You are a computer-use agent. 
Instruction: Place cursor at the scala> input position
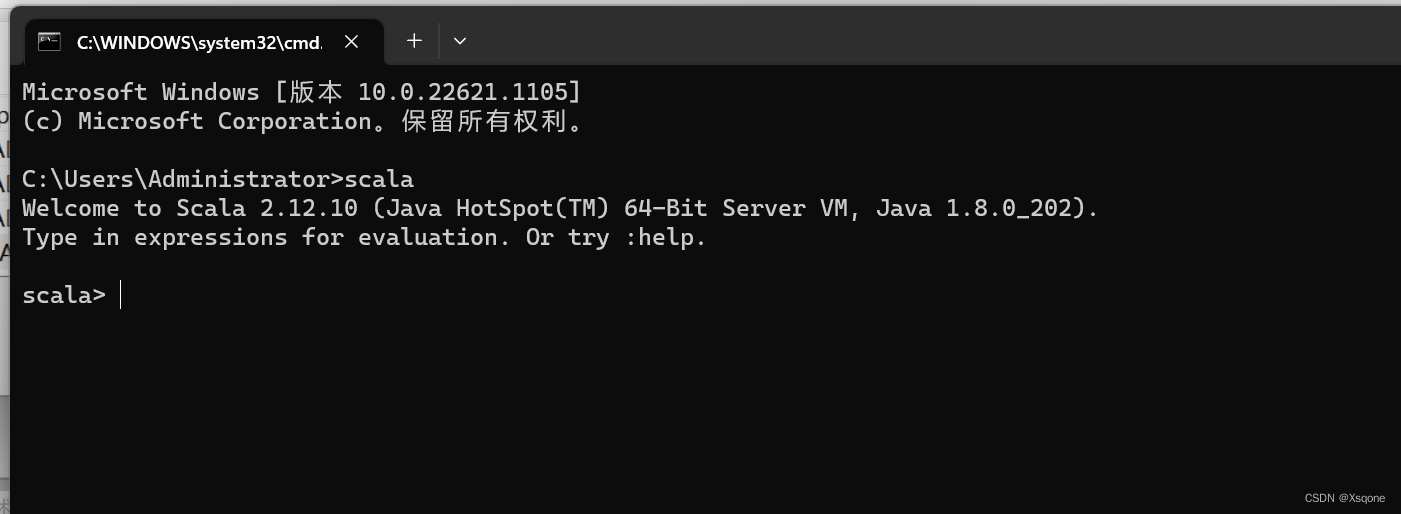coord(121,296)
